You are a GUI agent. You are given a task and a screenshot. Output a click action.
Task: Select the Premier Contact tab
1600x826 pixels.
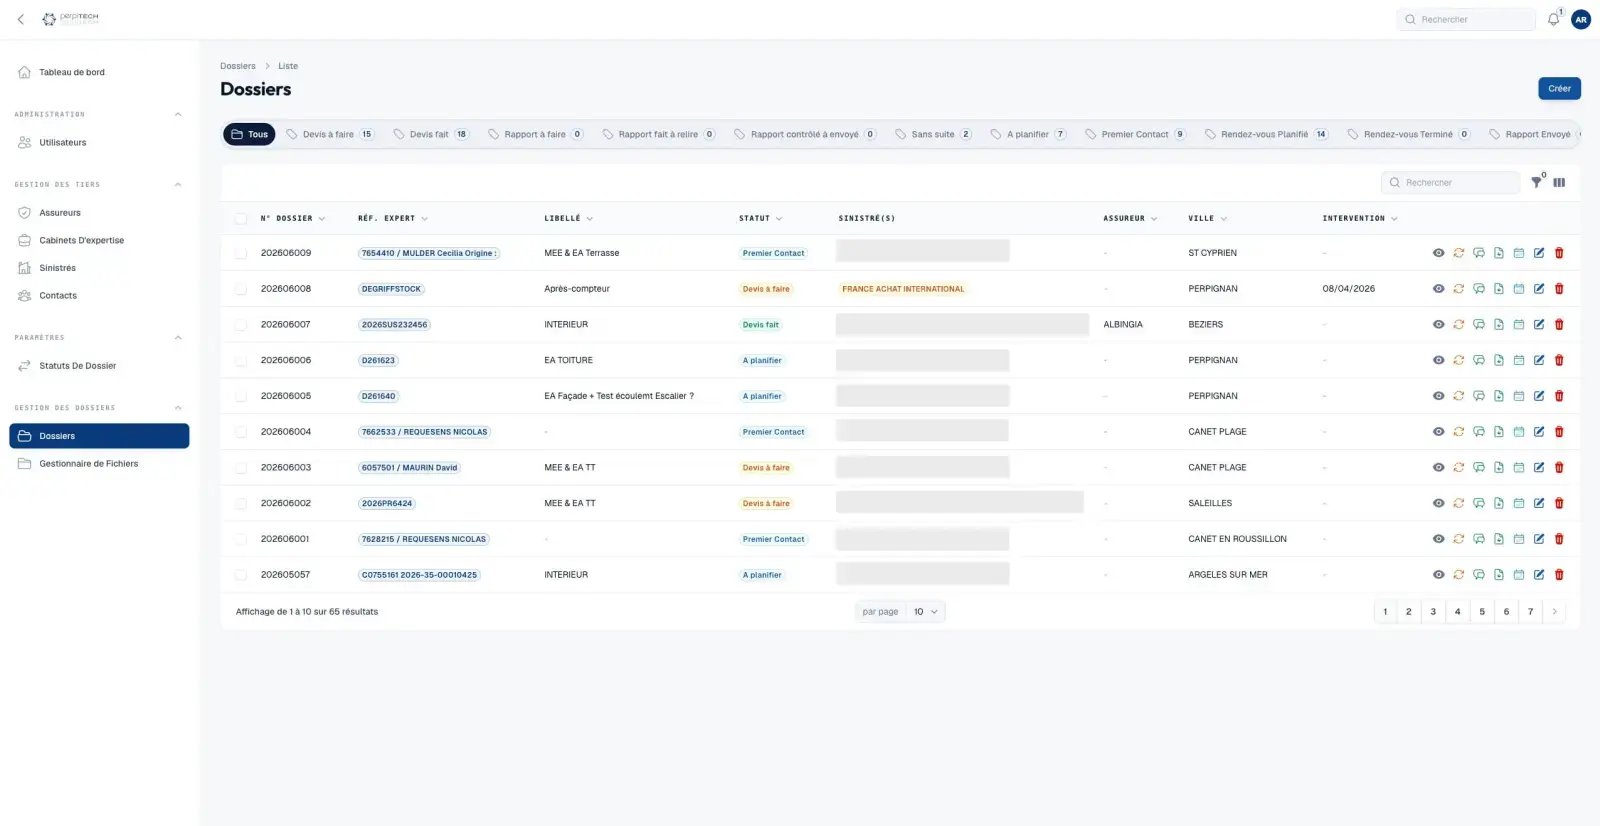tap(1135, 134)
